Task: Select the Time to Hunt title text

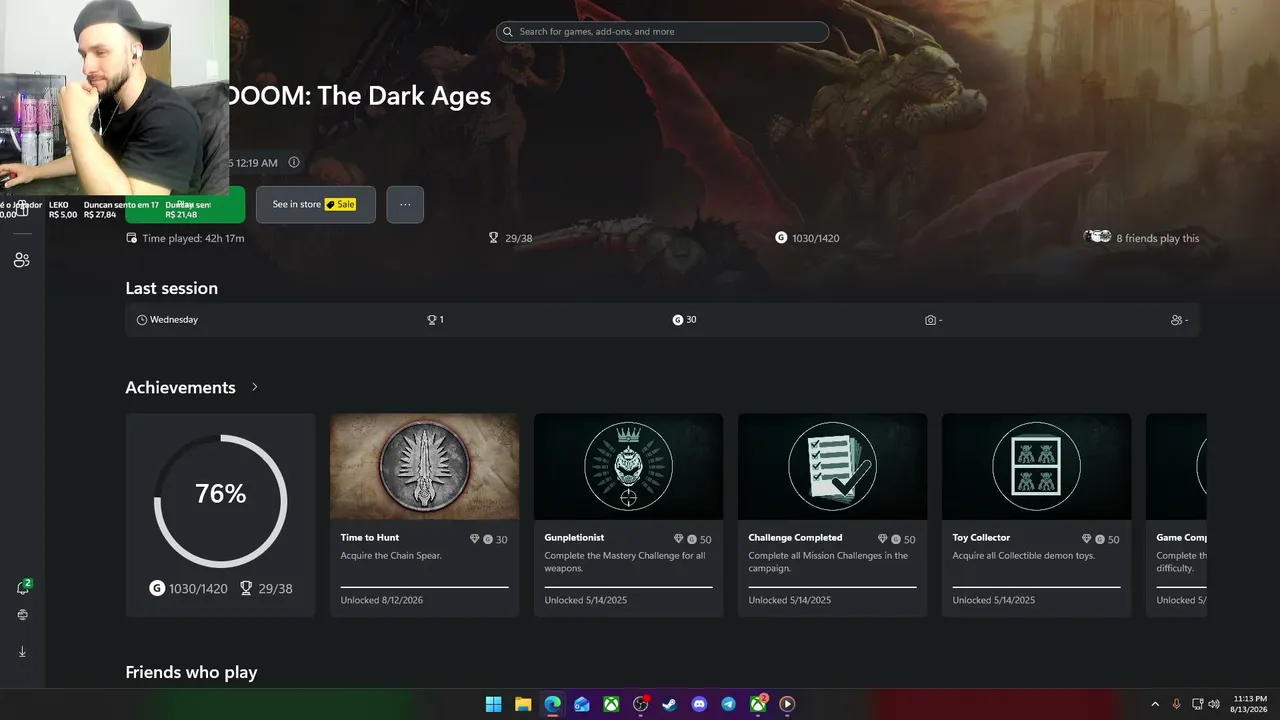Action: coord(370,538)
